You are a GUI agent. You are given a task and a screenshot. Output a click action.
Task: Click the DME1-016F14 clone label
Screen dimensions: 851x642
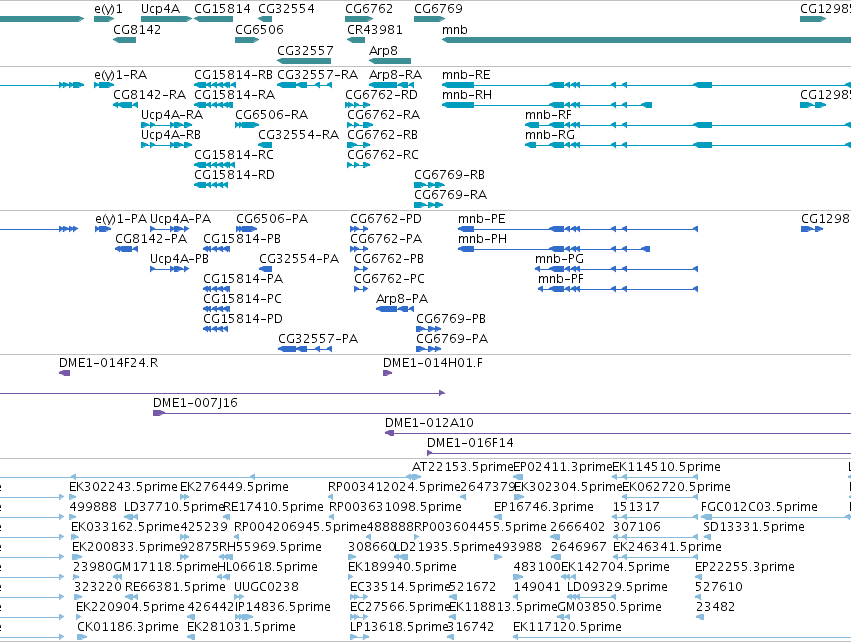pos(471,443)
